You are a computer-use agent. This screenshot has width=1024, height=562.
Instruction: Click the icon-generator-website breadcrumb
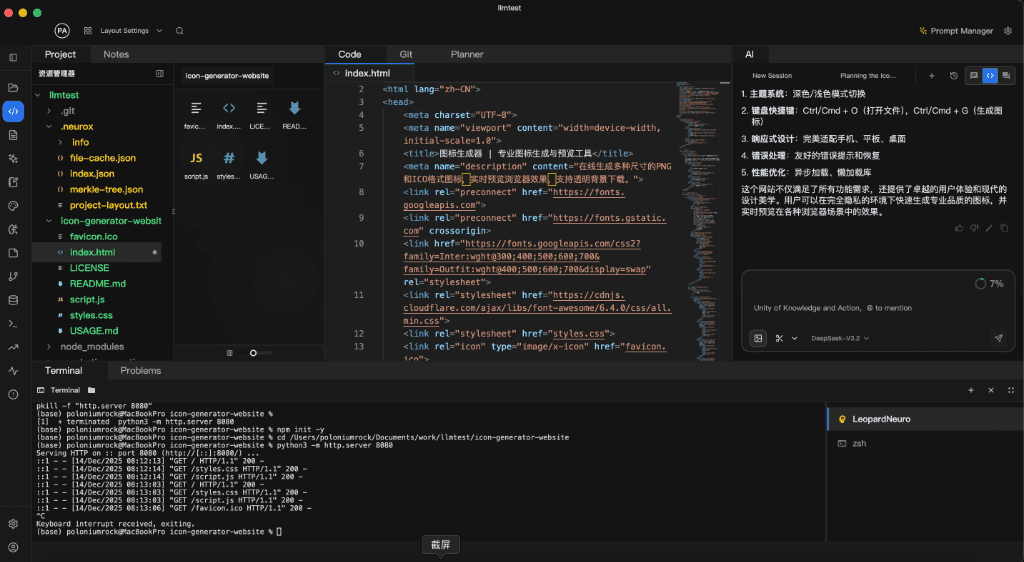click(227, 76)
